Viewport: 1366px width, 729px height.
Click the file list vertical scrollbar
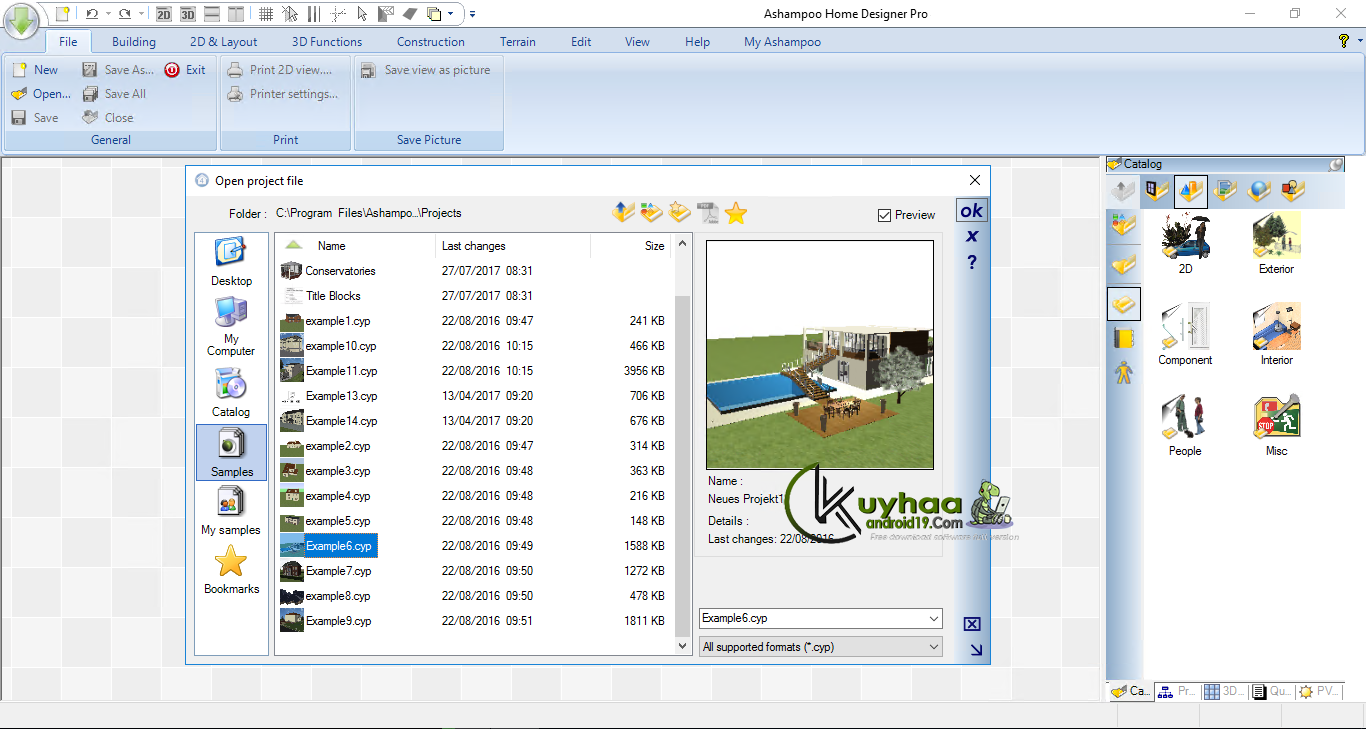[683, 446]
